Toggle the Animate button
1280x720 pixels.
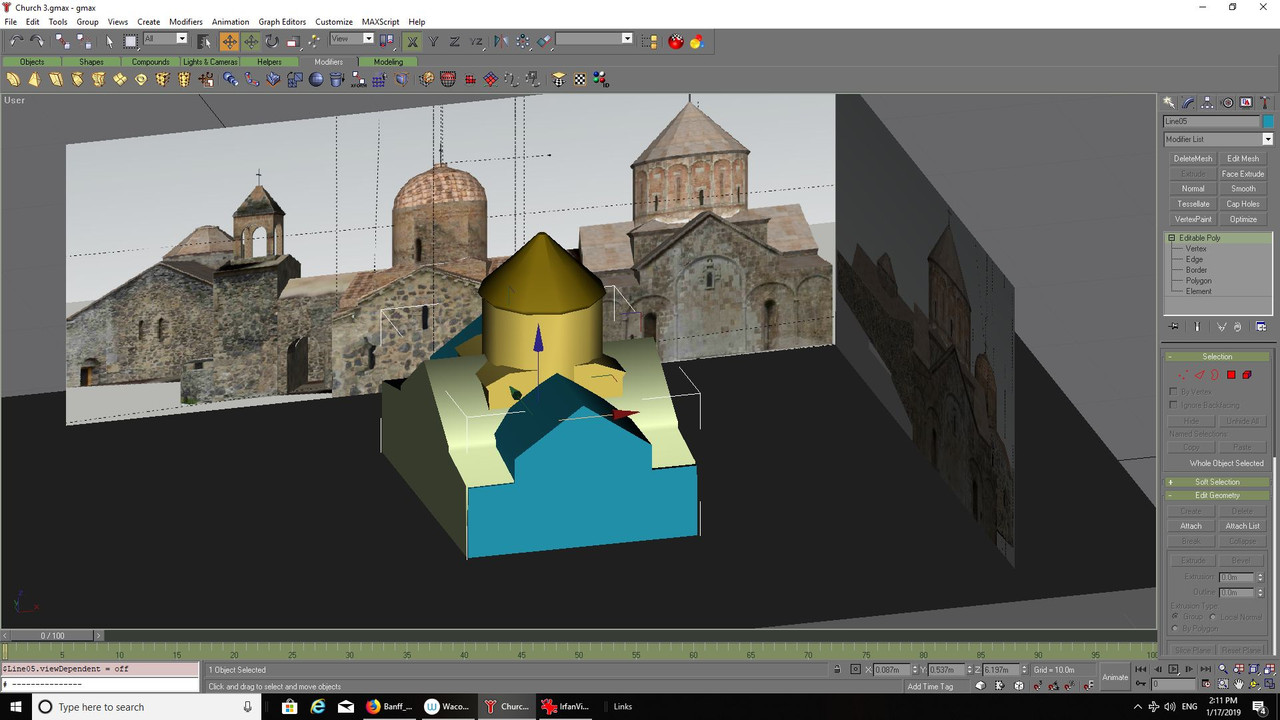click(x=1115, y=677)
